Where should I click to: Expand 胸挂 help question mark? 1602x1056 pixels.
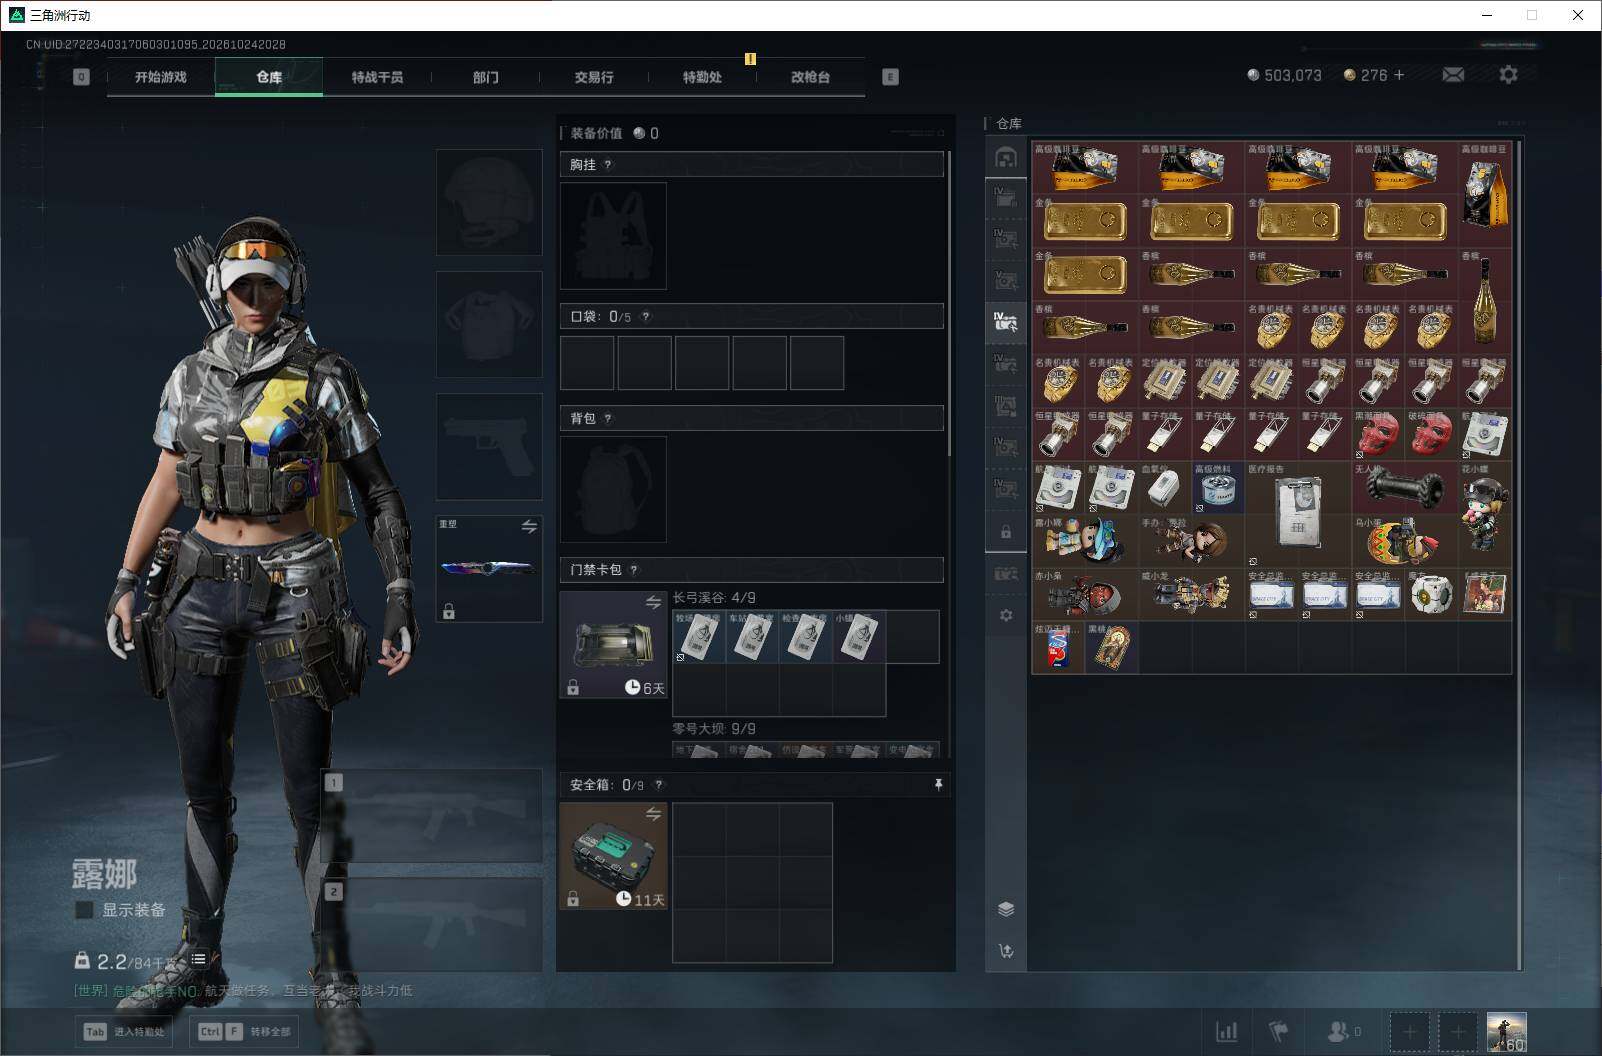[x=608, y=165]
